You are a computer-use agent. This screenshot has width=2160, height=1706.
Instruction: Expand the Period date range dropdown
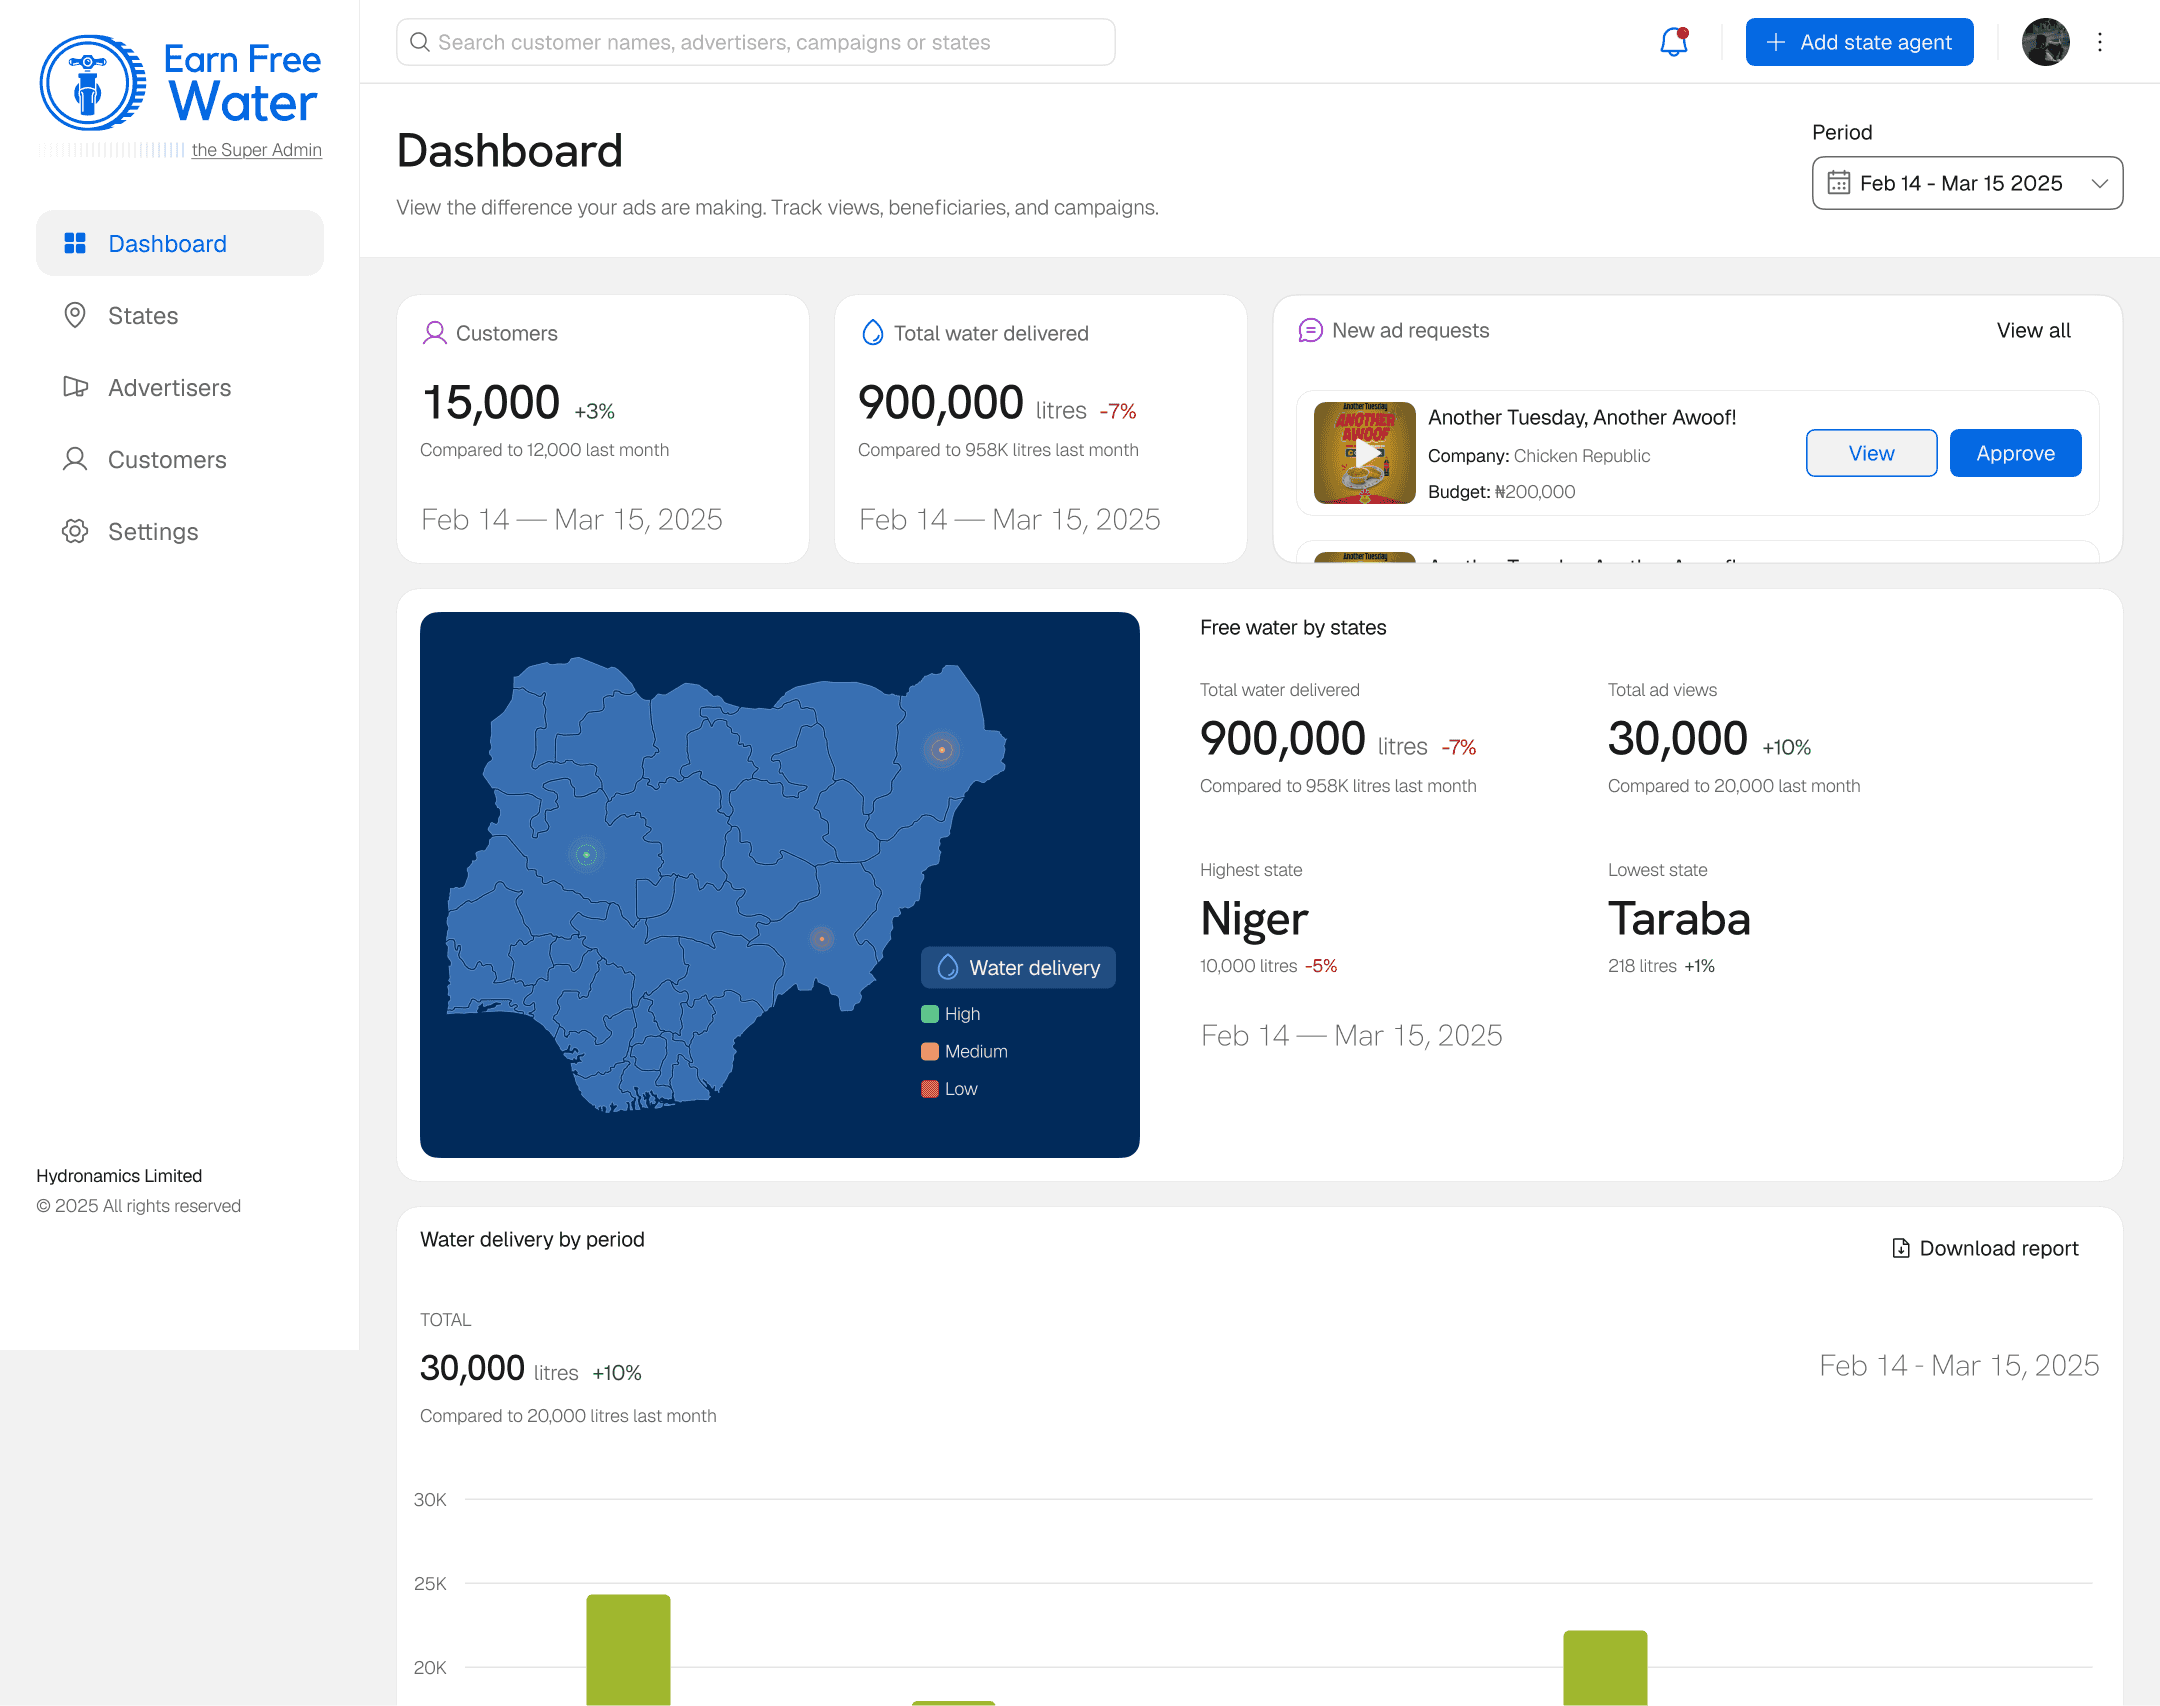(1960, 183)
